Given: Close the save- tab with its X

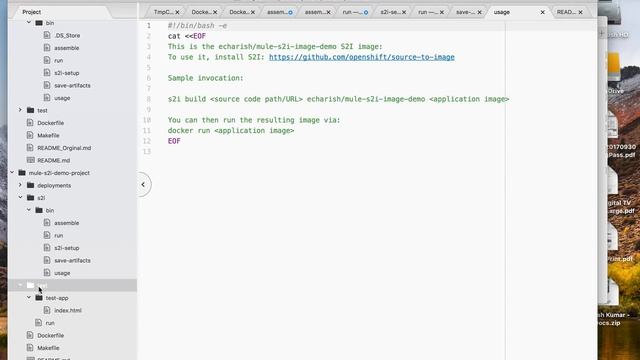Looking at the screenshot, I should [x=479, y=12].
